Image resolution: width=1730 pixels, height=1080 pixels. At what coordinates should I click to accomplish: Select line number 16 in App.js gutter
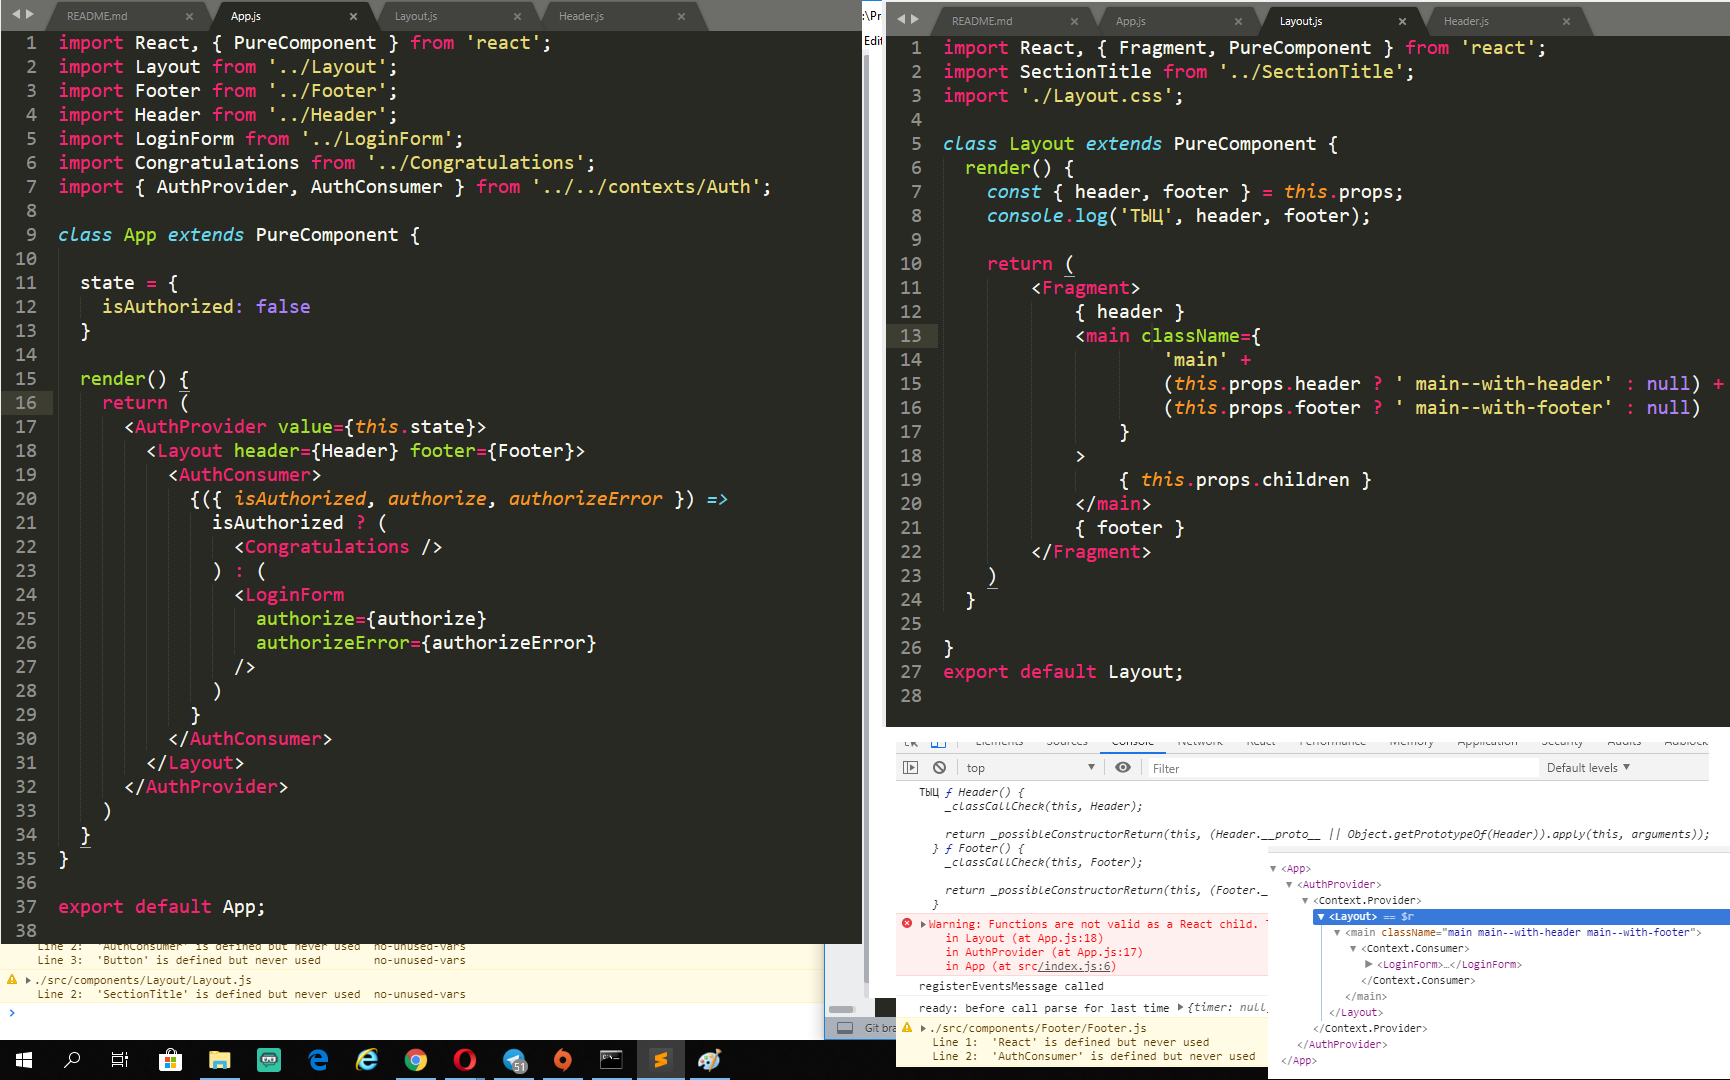coord(26,403)
